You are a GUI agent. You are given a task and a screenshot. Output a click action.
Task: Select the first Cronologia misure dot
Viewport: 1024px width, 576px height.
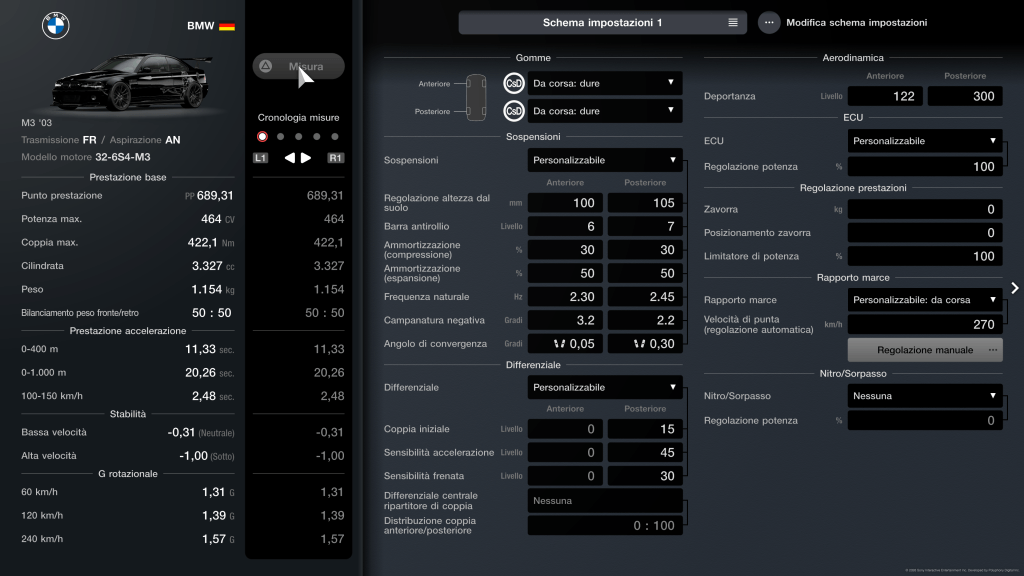coord(262,137)
